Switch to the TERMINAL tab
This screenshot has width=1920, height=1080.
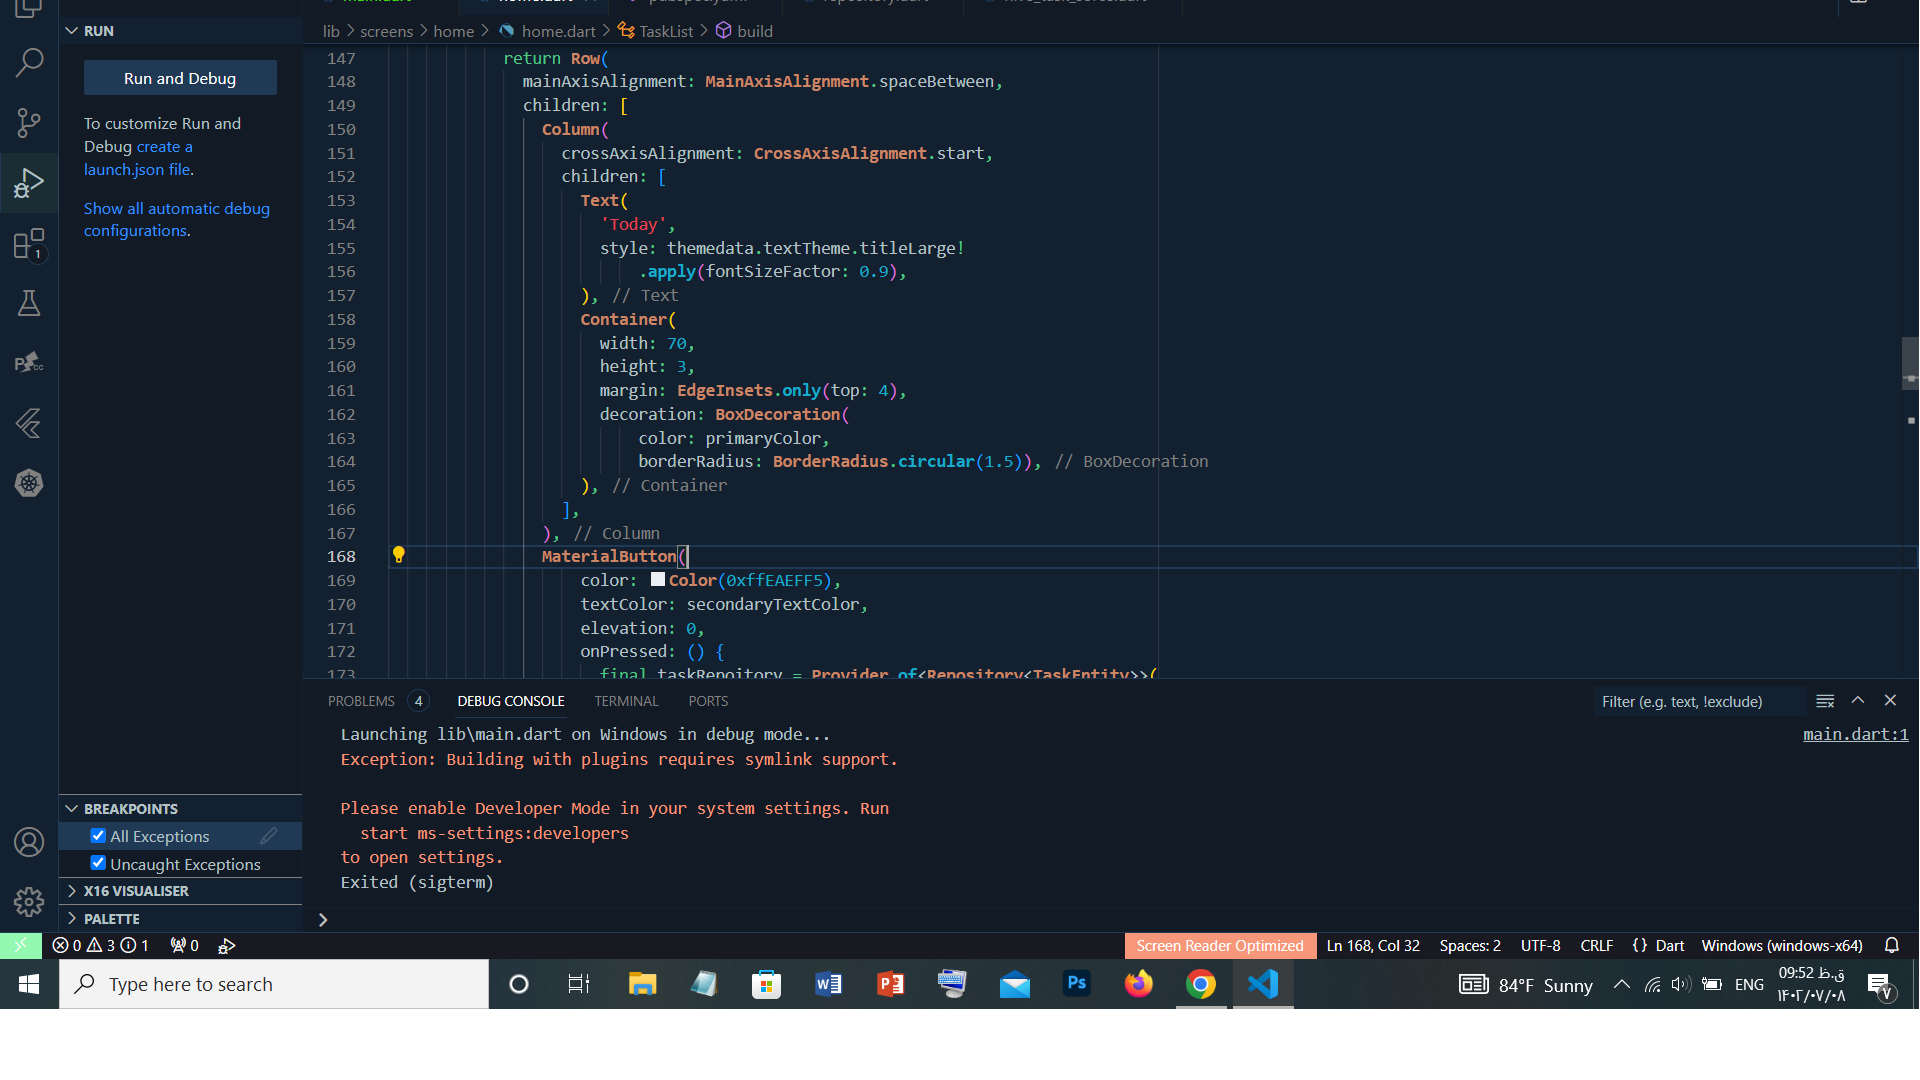[626, 701]
